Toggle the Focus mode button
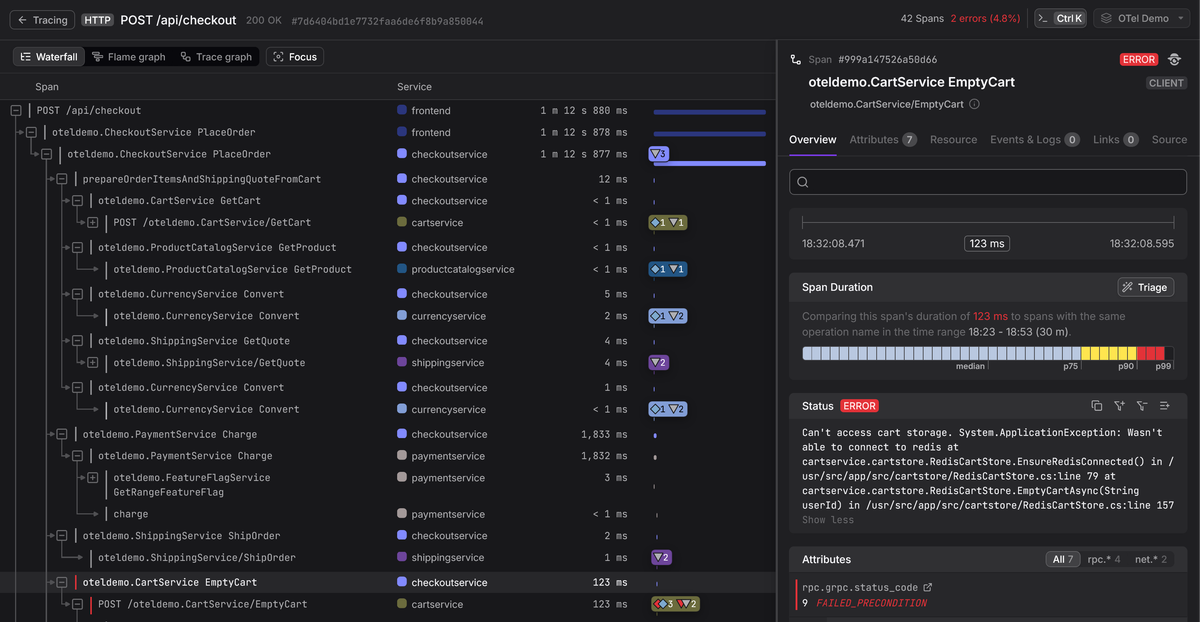 click(295, 57)
